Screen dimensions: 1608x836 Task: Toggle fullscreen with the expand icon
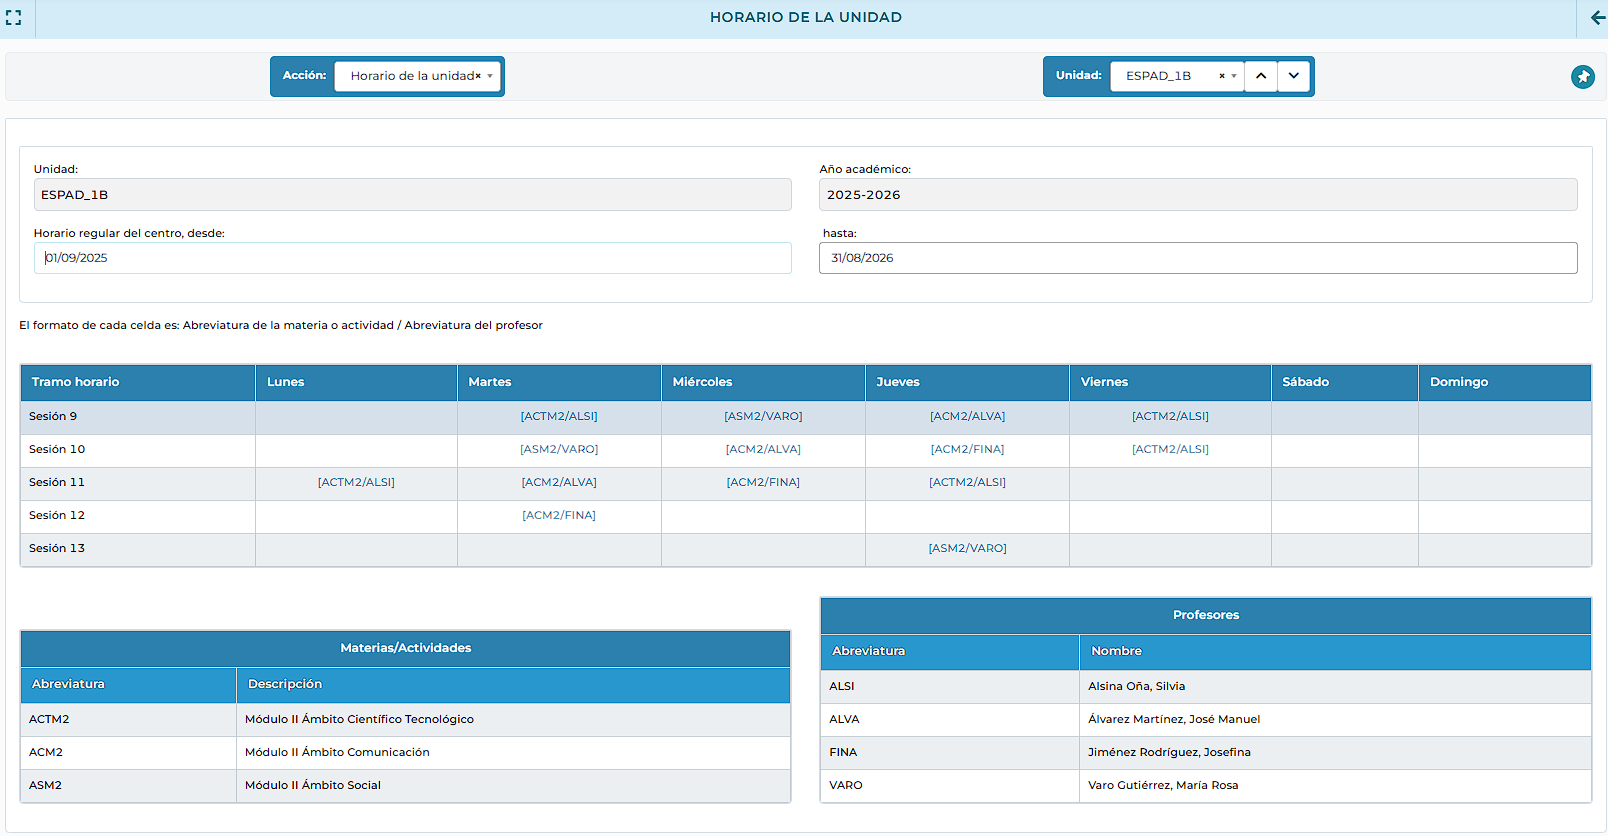point(14,18)
